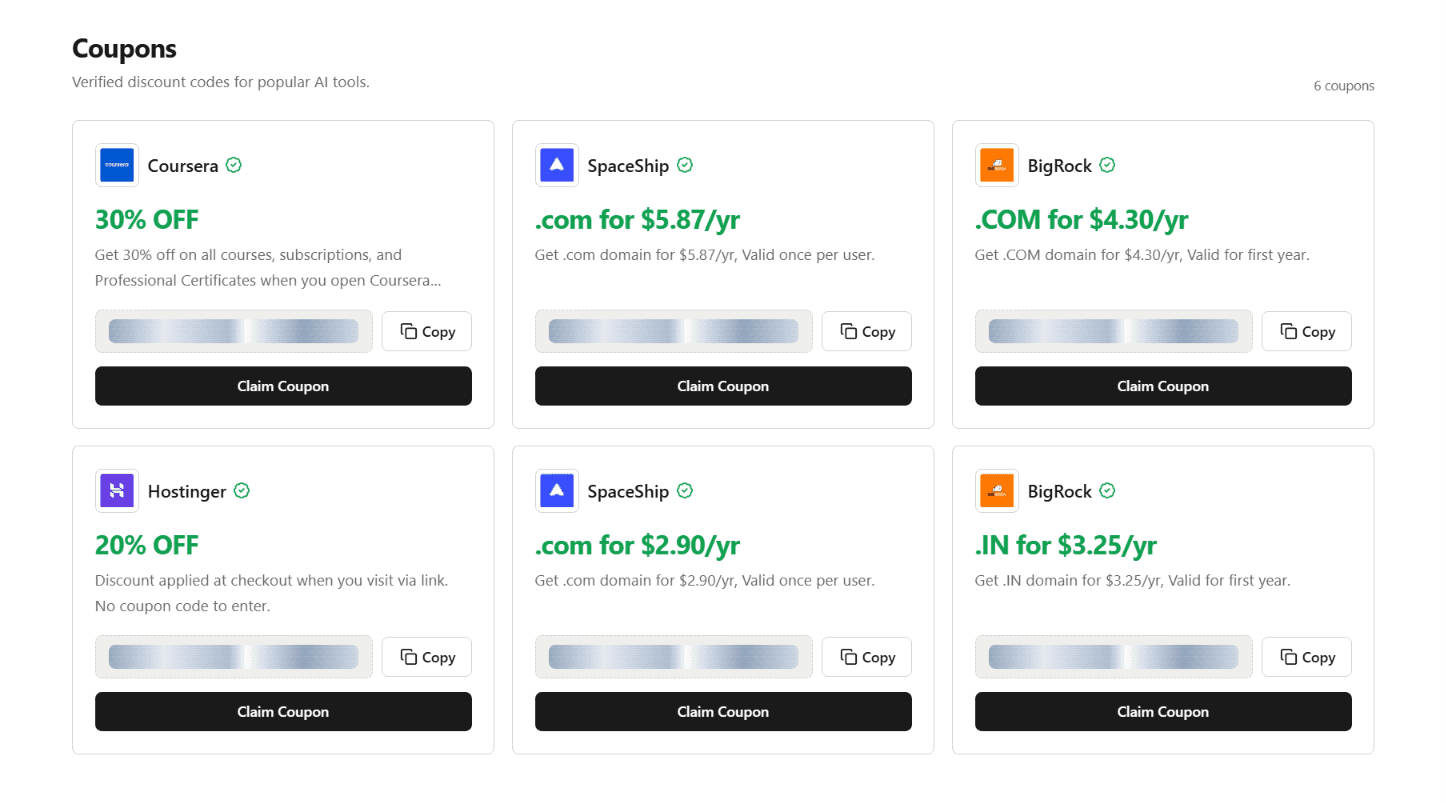Copy the SpaceShip $2.90/yr coupon code
Image resolution: width=1446 pixels, height=803 pixels.
click(x=867, y=657)
